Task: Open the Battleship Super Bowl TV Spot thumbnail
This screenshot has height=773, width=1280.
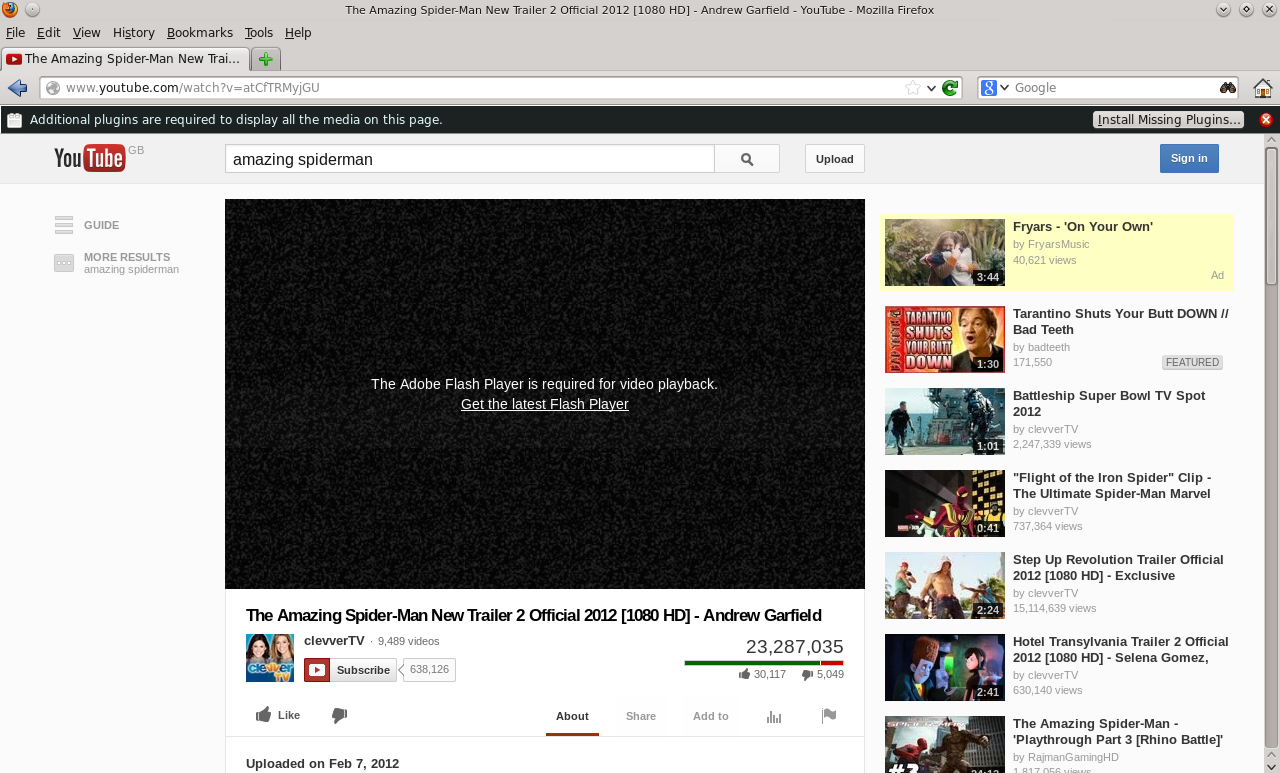Action: [945, 421]
